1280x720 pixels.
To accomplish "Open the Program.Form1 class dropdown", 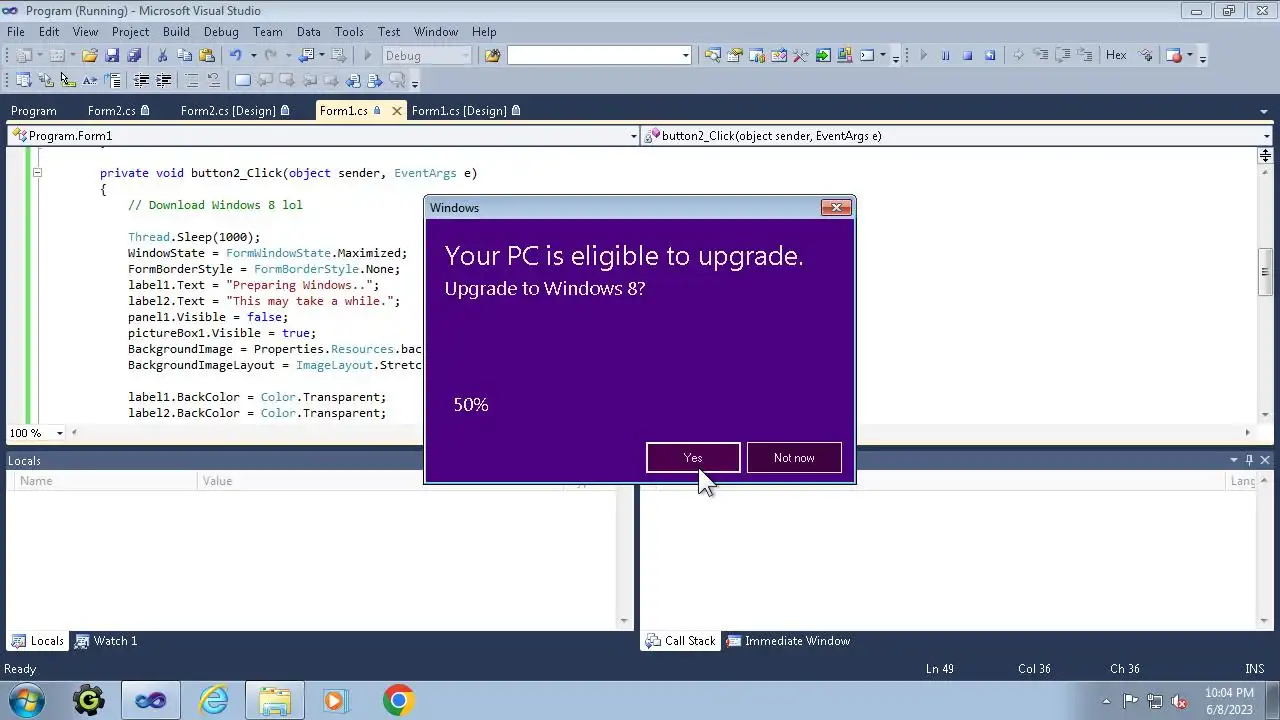I will point(633,136).
